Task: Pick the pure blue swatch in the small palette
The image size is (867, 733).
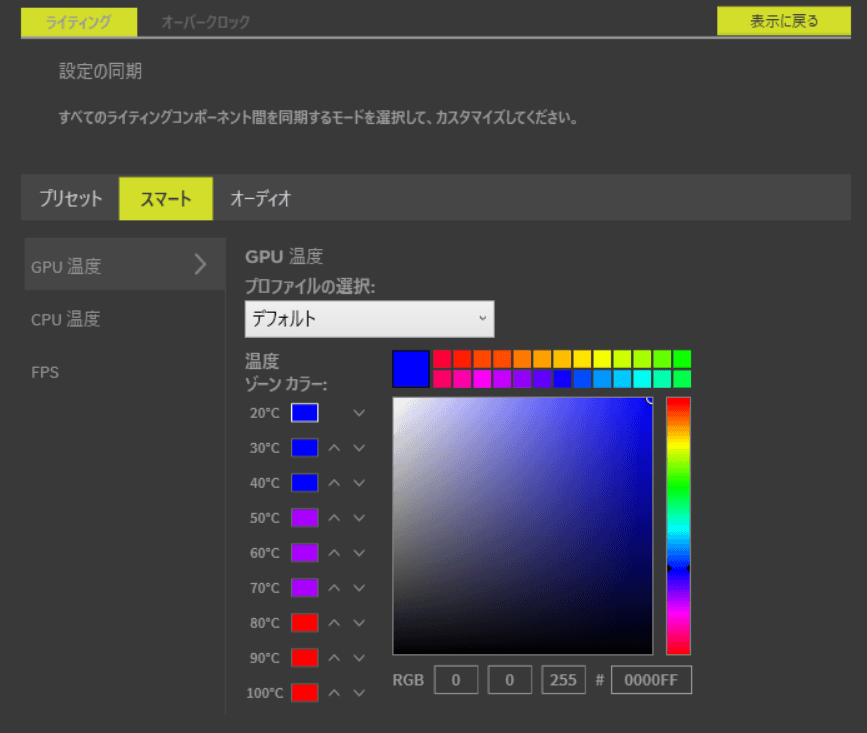Action: click(562, 379)
